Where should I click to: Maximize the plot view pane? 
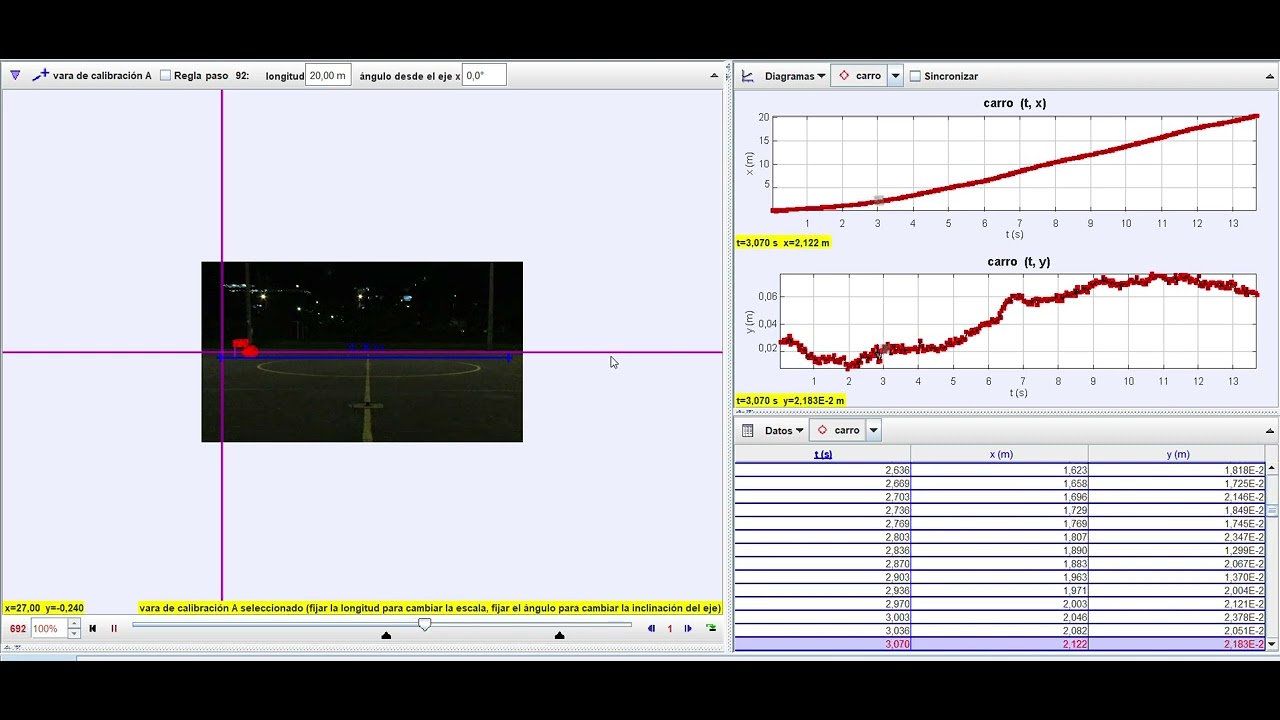[x=1270, y=76]
